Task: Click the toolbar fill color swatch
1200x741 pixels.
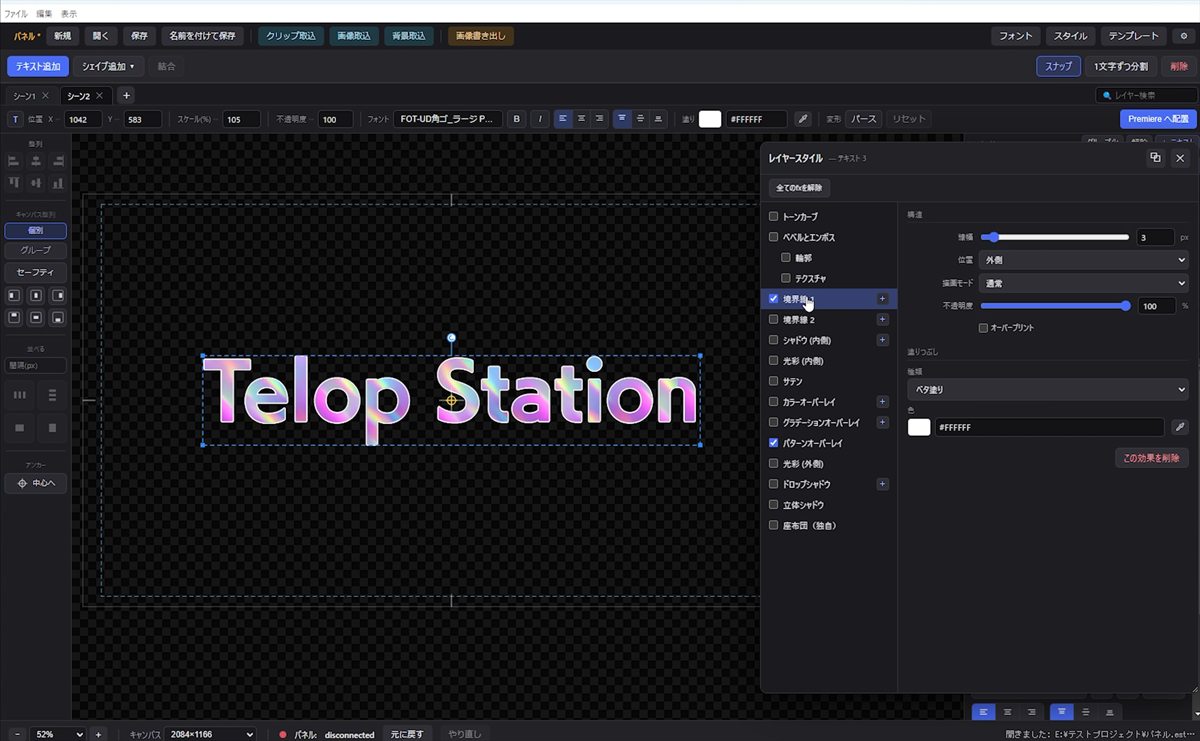Action: (710, 119)
